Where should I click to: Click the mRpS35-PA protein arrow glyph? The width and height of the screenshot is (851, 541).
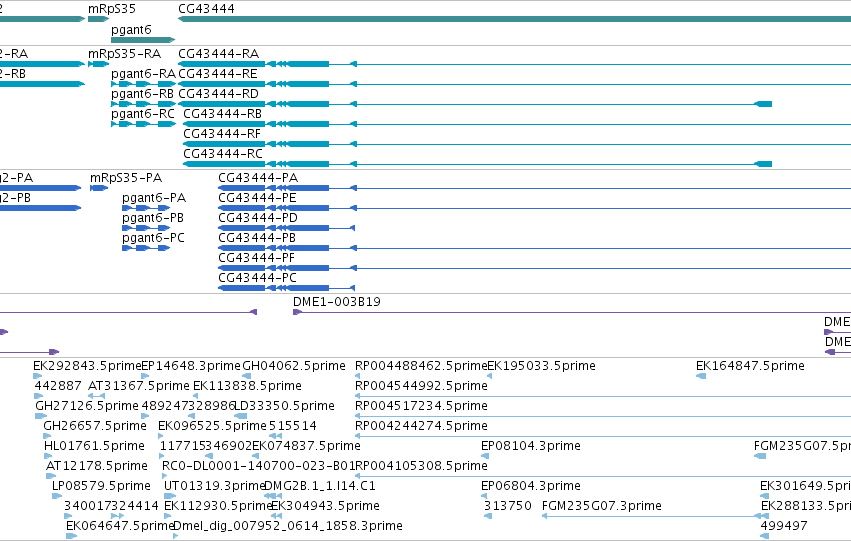(x=99, y=188)
